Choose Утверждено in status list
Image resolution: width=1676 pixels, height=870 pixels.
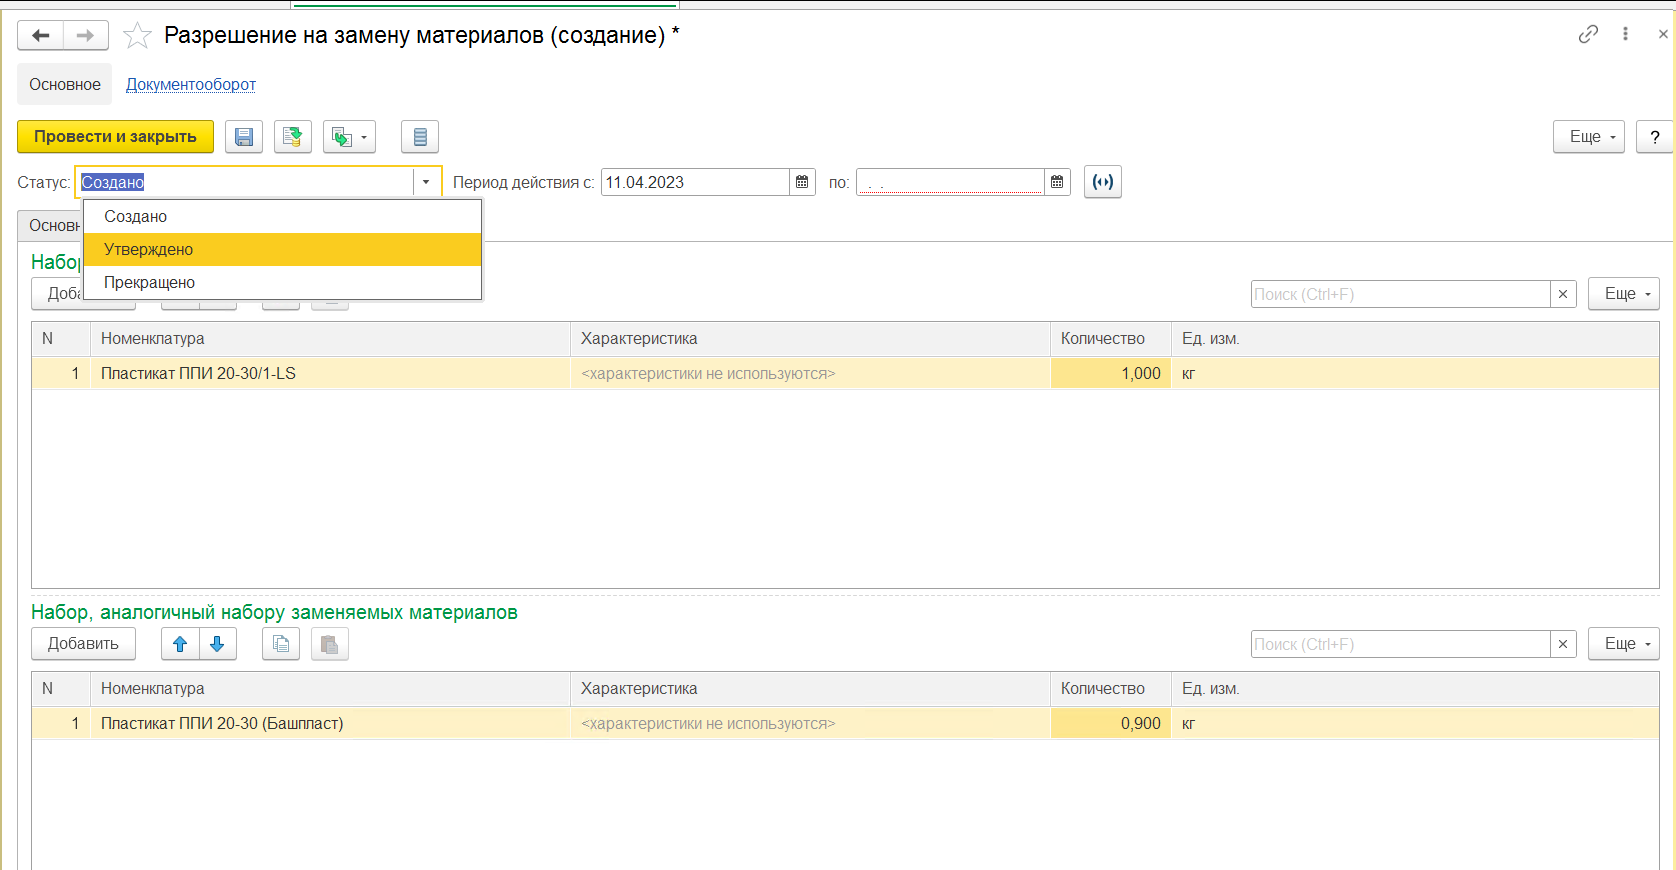coord(283,250)
